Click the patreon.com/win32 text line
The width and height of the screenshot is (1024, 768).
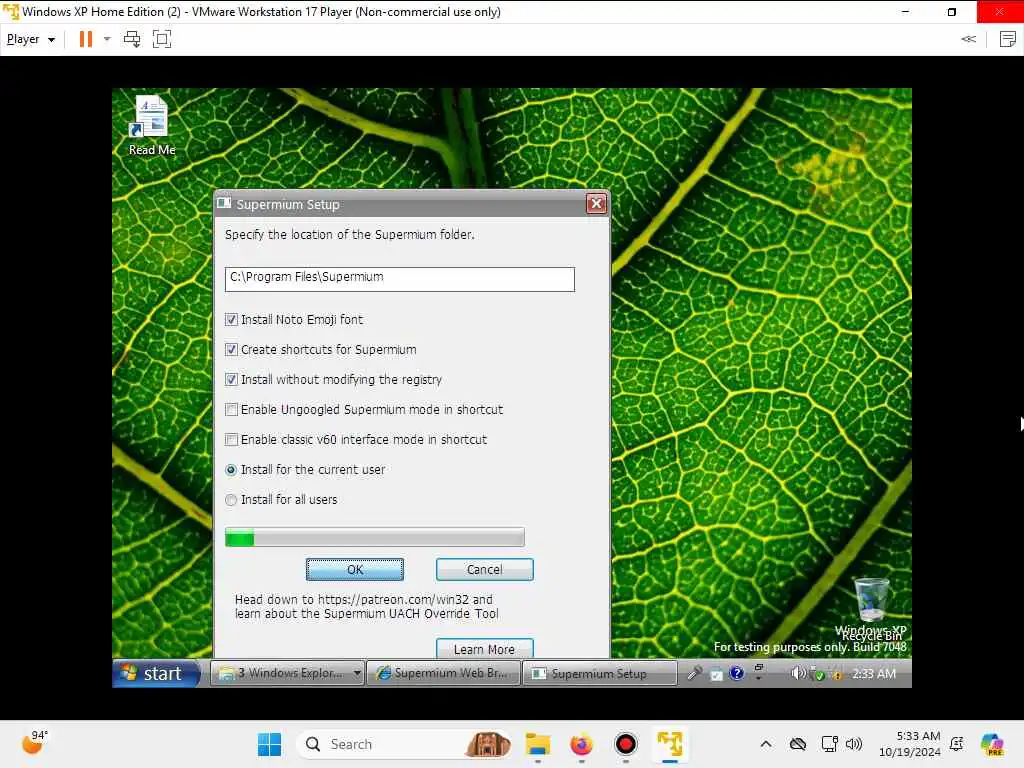pyautogui.click(x=364, y=599)
